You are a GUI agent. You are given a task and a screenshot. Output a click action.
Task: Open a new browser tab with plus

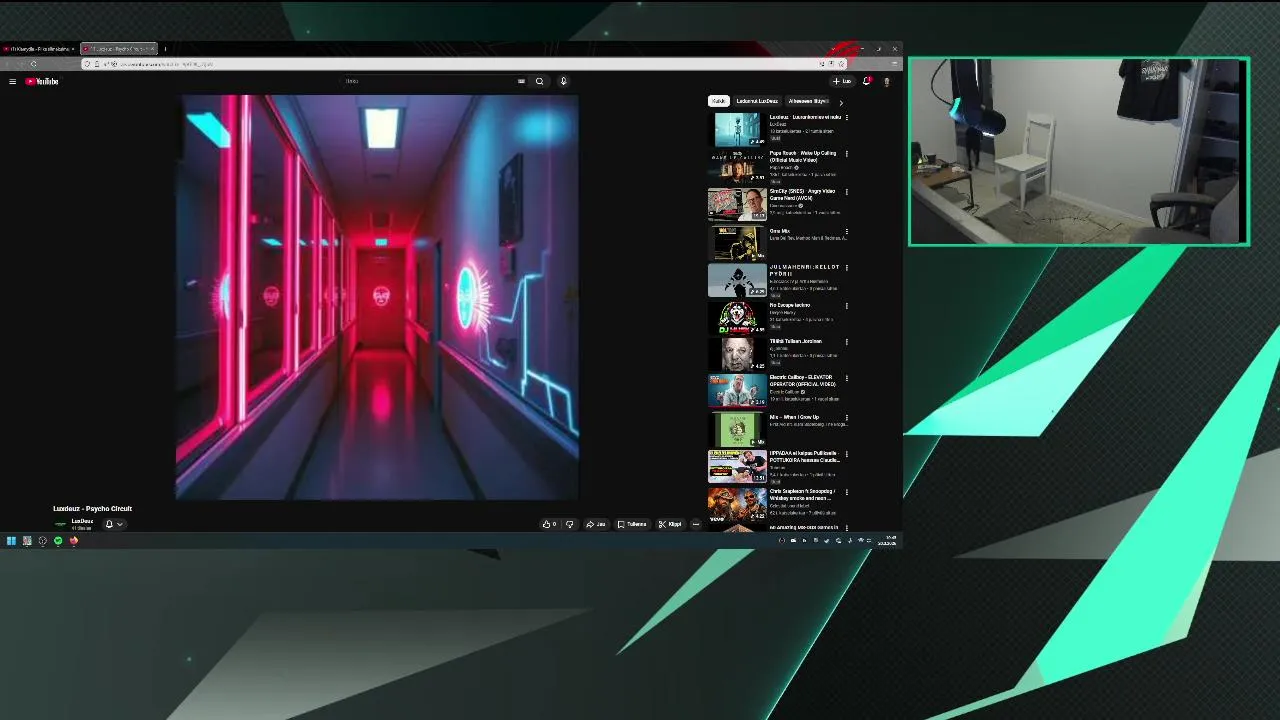165,48
